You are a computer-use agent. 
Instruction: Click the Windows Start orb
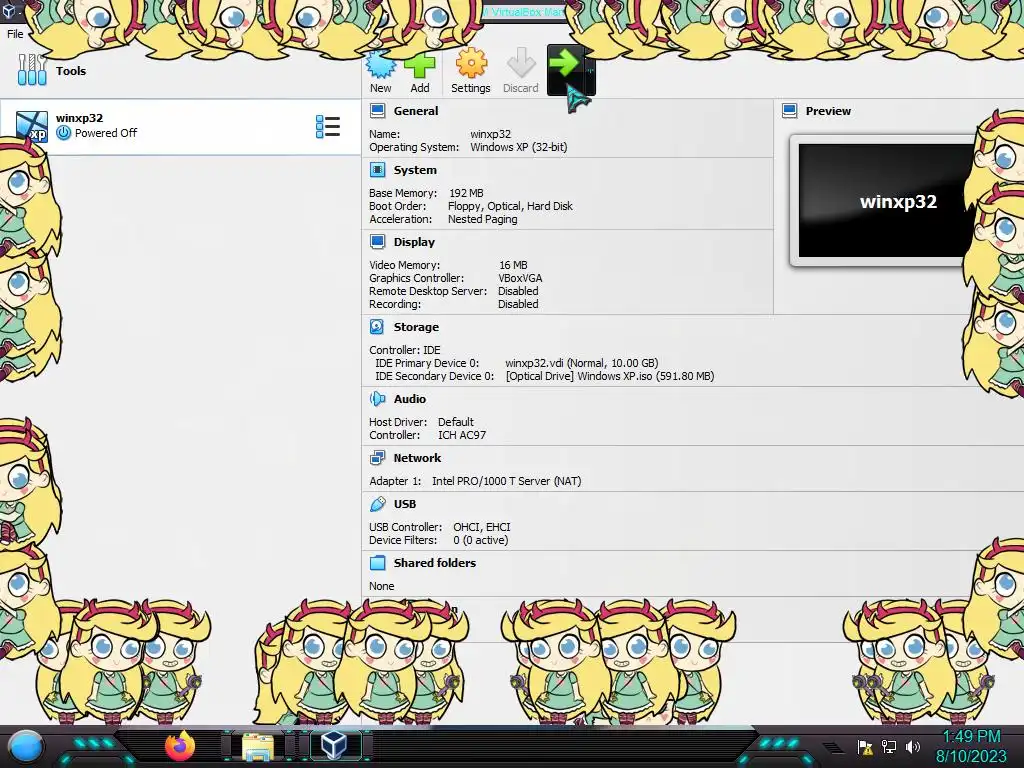(x=26, y=746)
